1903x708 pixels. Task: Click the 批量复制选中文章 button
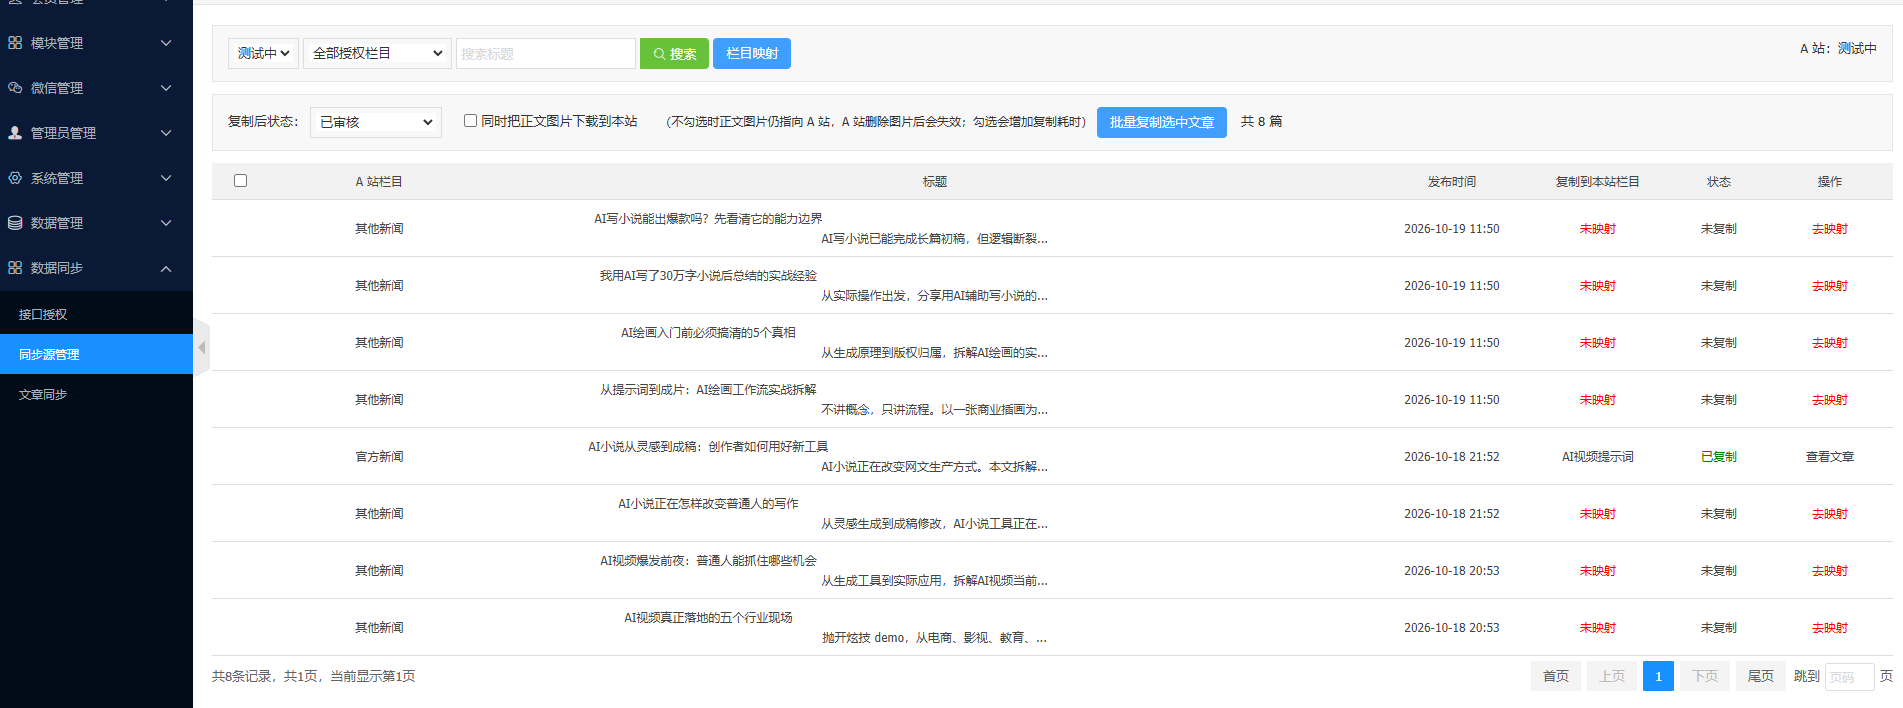click(1162, 122)
